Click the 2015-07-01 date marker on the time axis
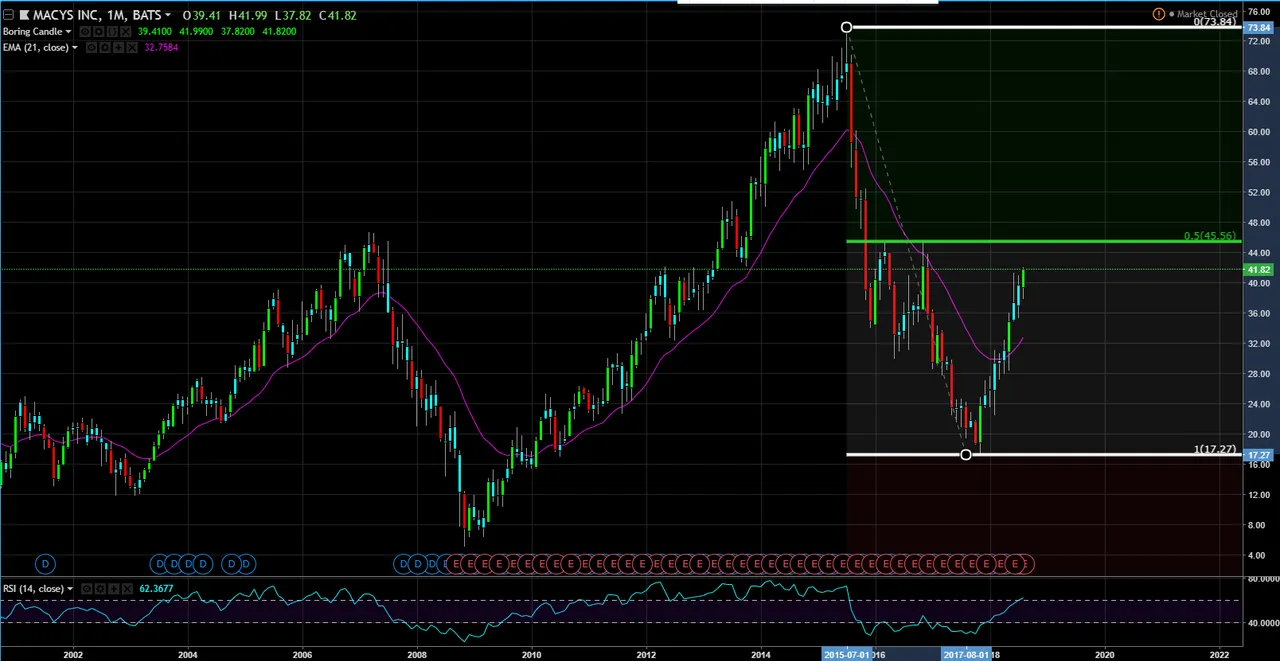 point(848,654)
